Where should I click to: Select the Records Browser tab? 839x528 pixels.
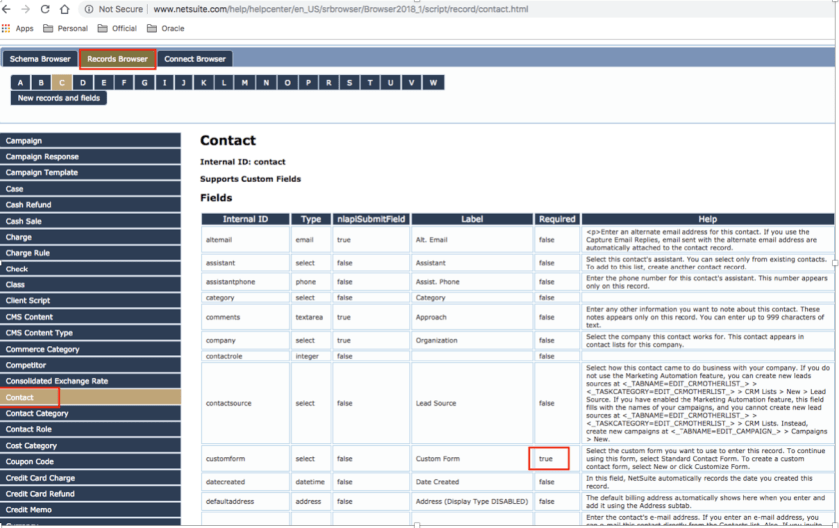pos(118,59)
